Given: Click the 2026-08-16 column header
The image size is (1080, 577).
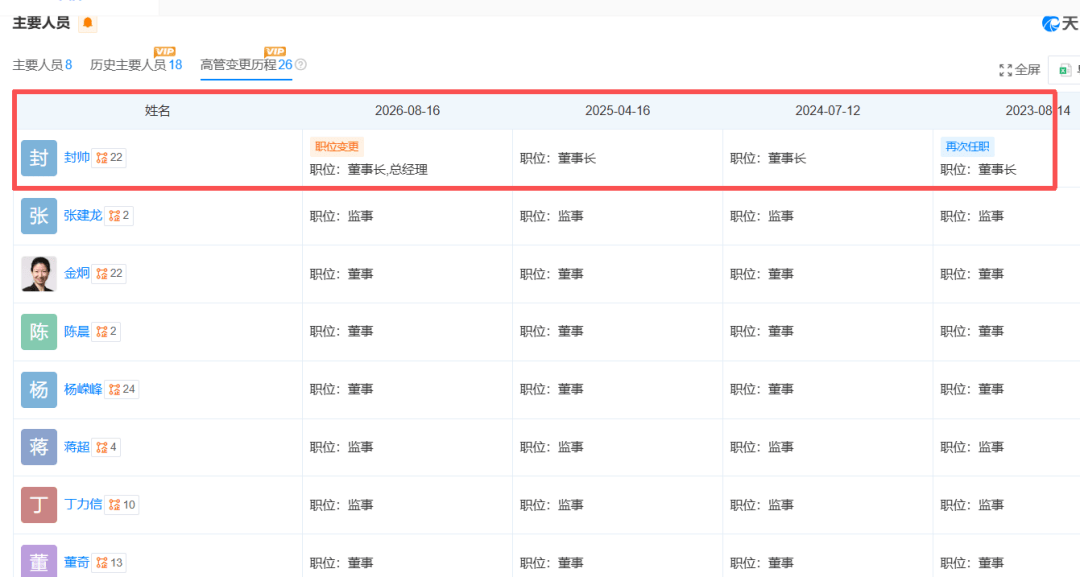Looking at the screenshot, I should click(407, 111).
